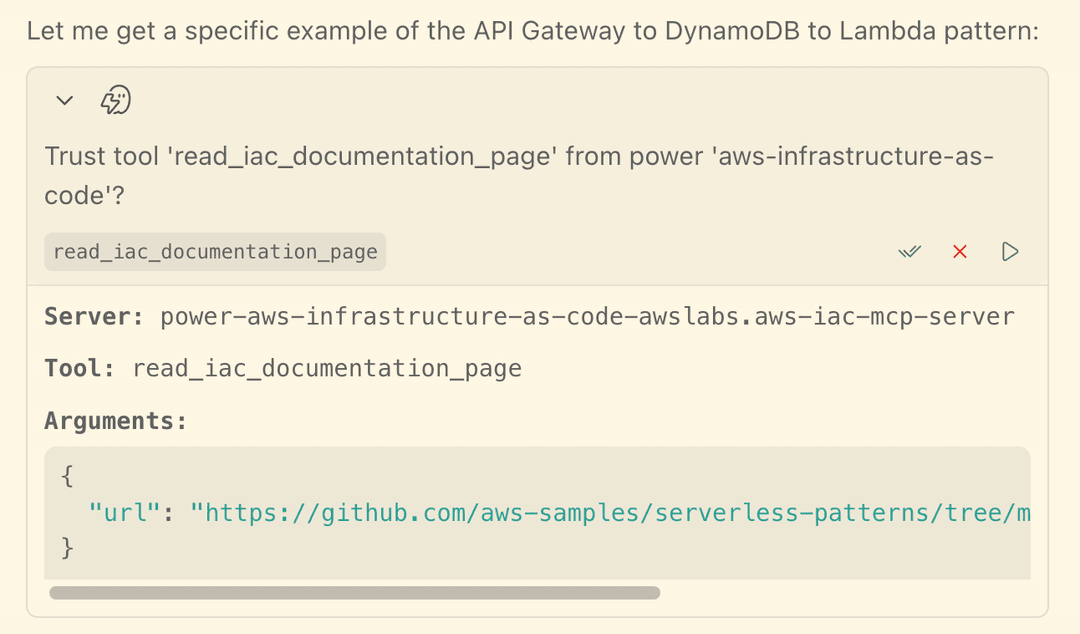Click the "url" key in JSON arguments
The width and height of the screenshot is (1080, 634).
tap(125, 513)
